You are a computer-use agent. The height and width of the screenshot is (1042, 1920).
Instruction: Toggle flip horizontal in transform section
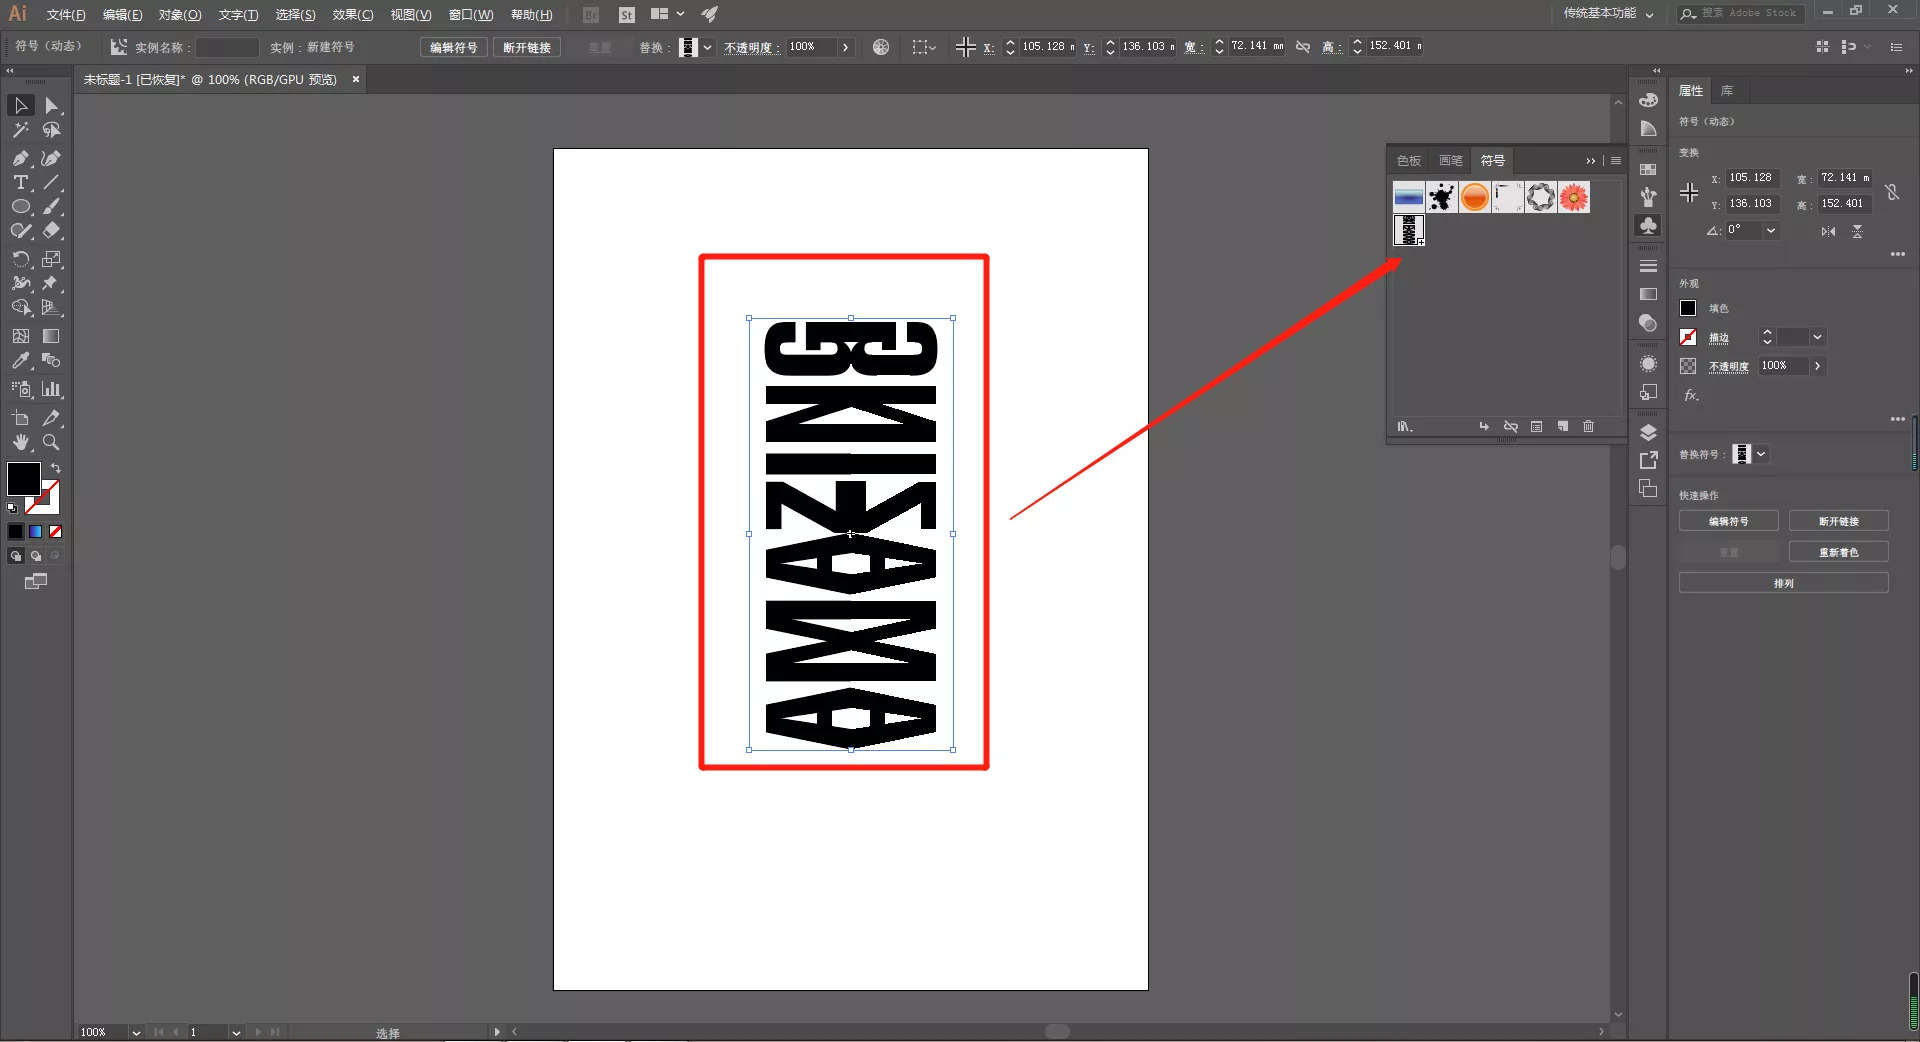(1828, 231)
